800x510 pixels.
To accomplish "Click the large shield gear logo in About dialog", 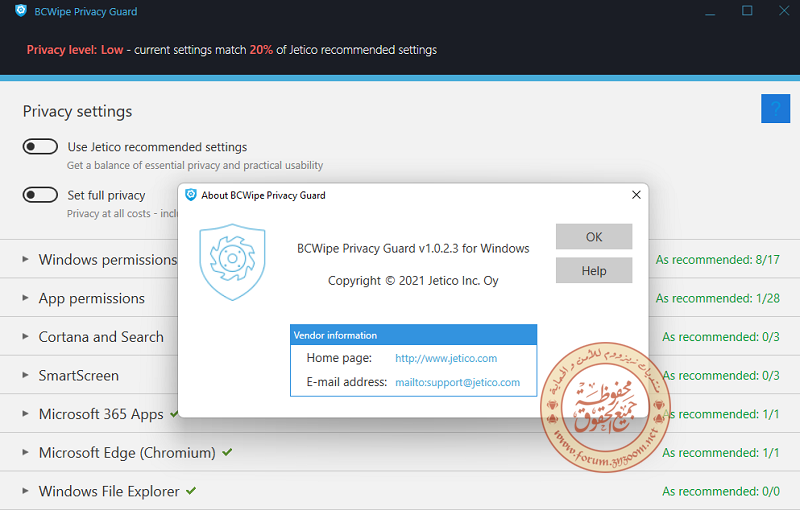I will point(232,262).
